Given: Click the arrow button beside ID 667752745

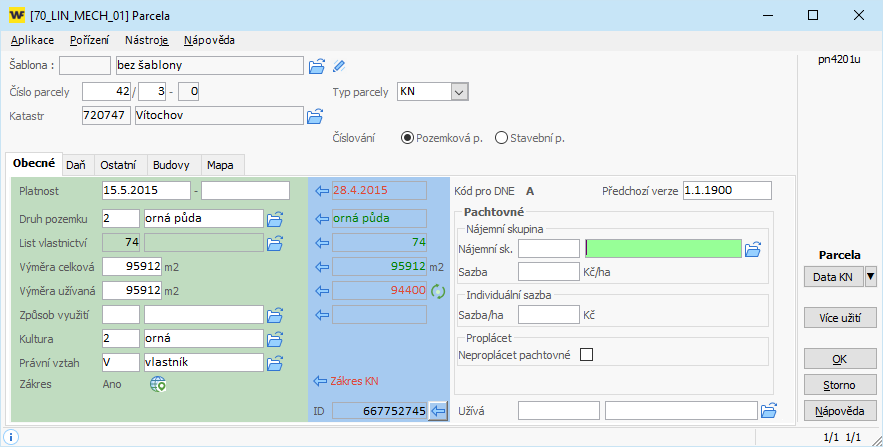Looking at the screenshot, I should (x=438, y=411).
